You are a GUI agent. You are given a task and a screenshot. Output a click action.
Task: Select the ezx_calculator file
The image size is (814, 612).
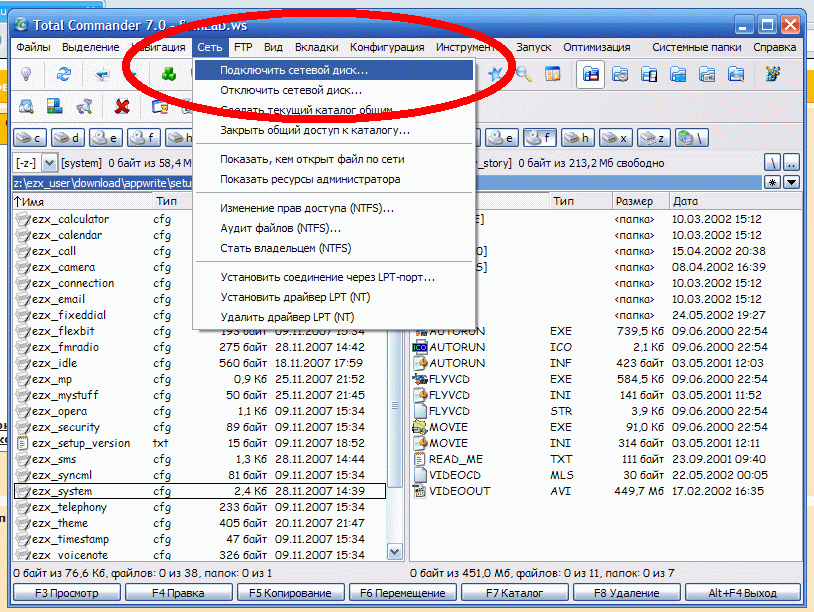(x=71, y=219)
